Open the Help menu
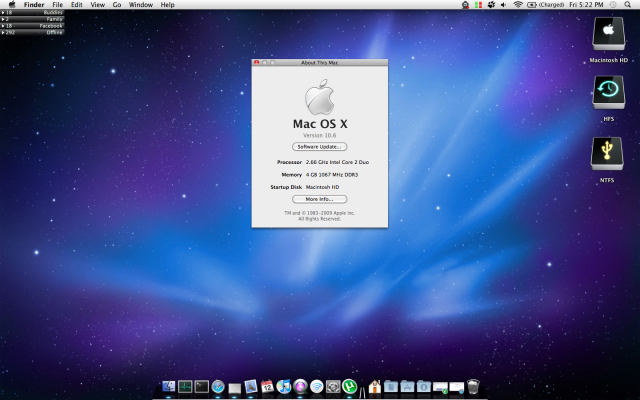 (x=167, y=4)
